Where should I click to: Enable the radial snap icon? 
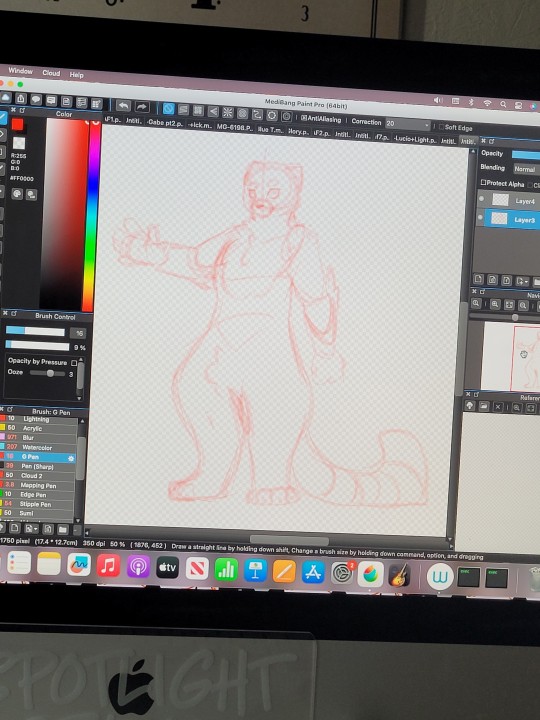227,112
